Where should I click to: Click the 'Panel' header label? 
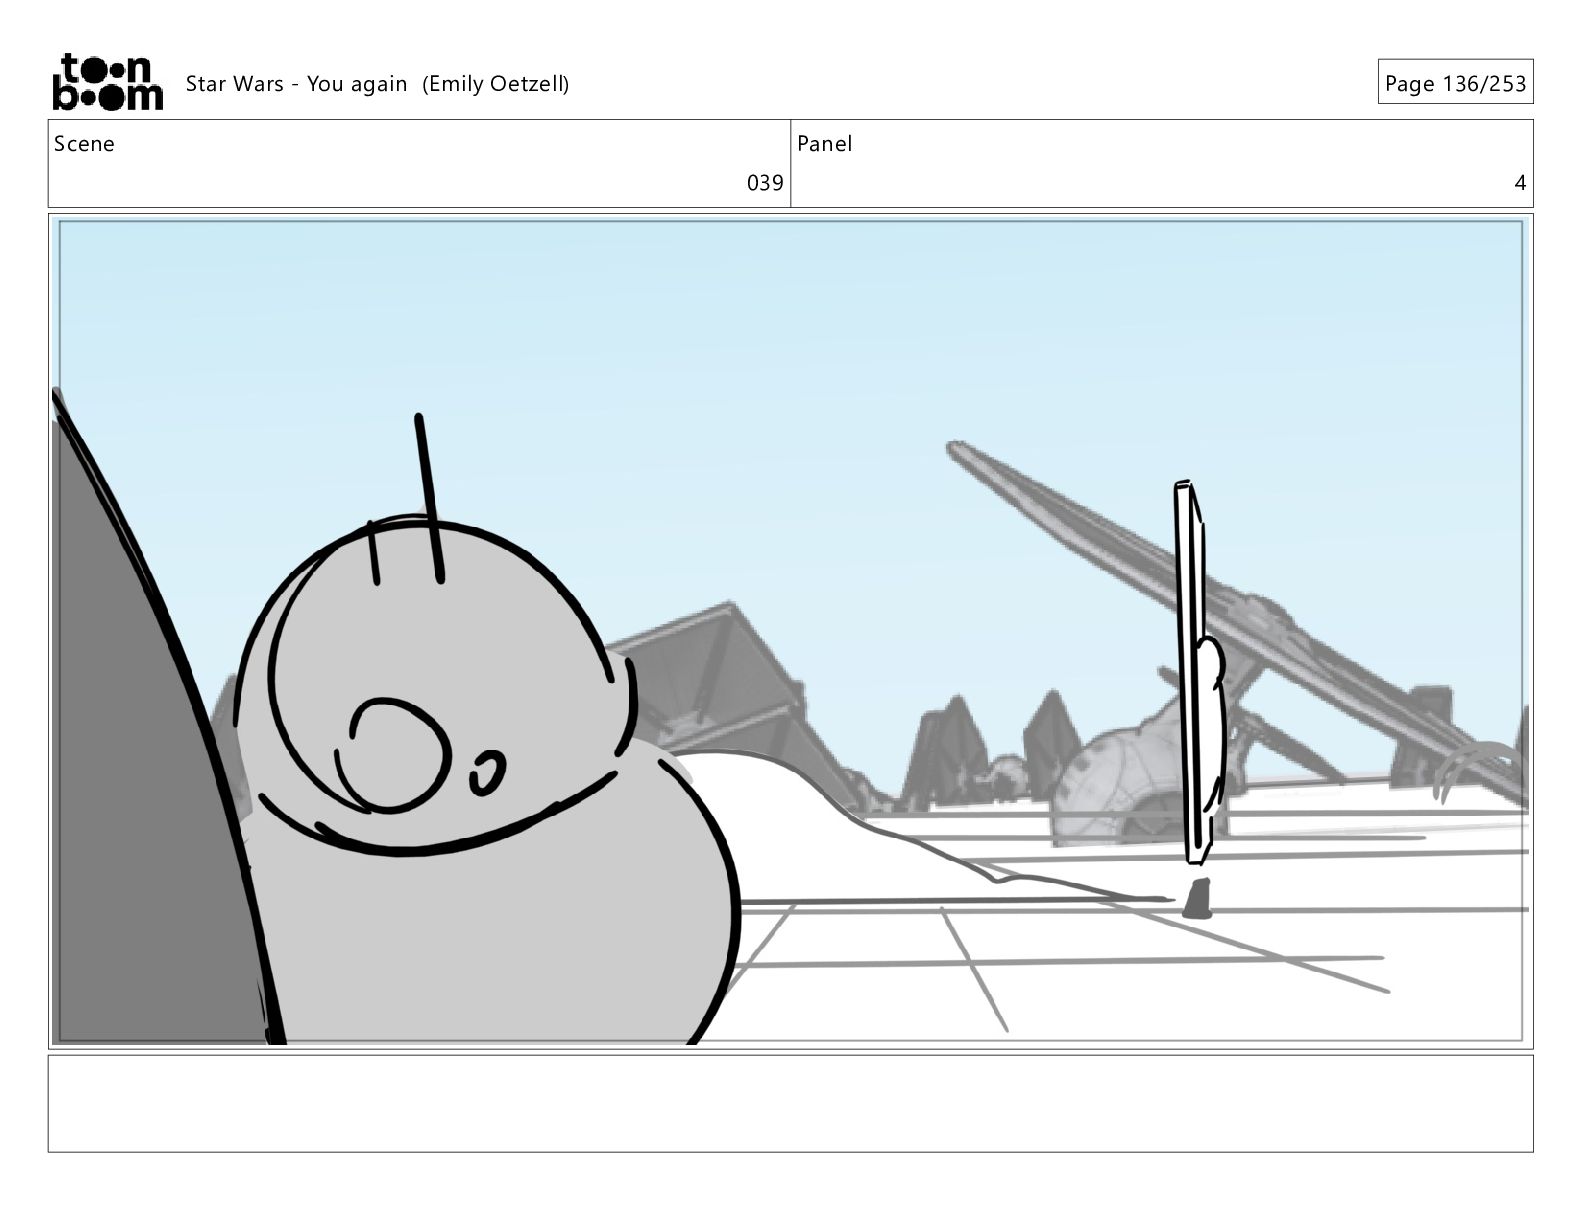coord(825,144)
